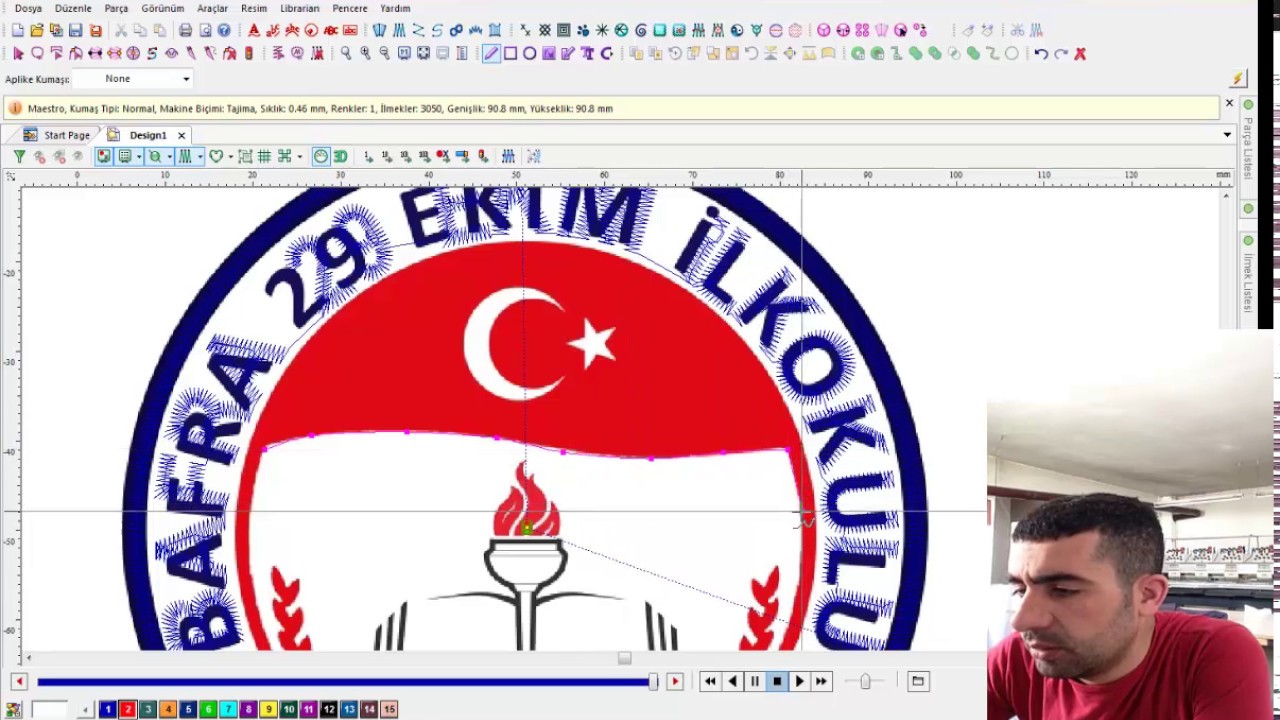
Task: Click the ABC monogram text icon
Action: coord(330,31)
